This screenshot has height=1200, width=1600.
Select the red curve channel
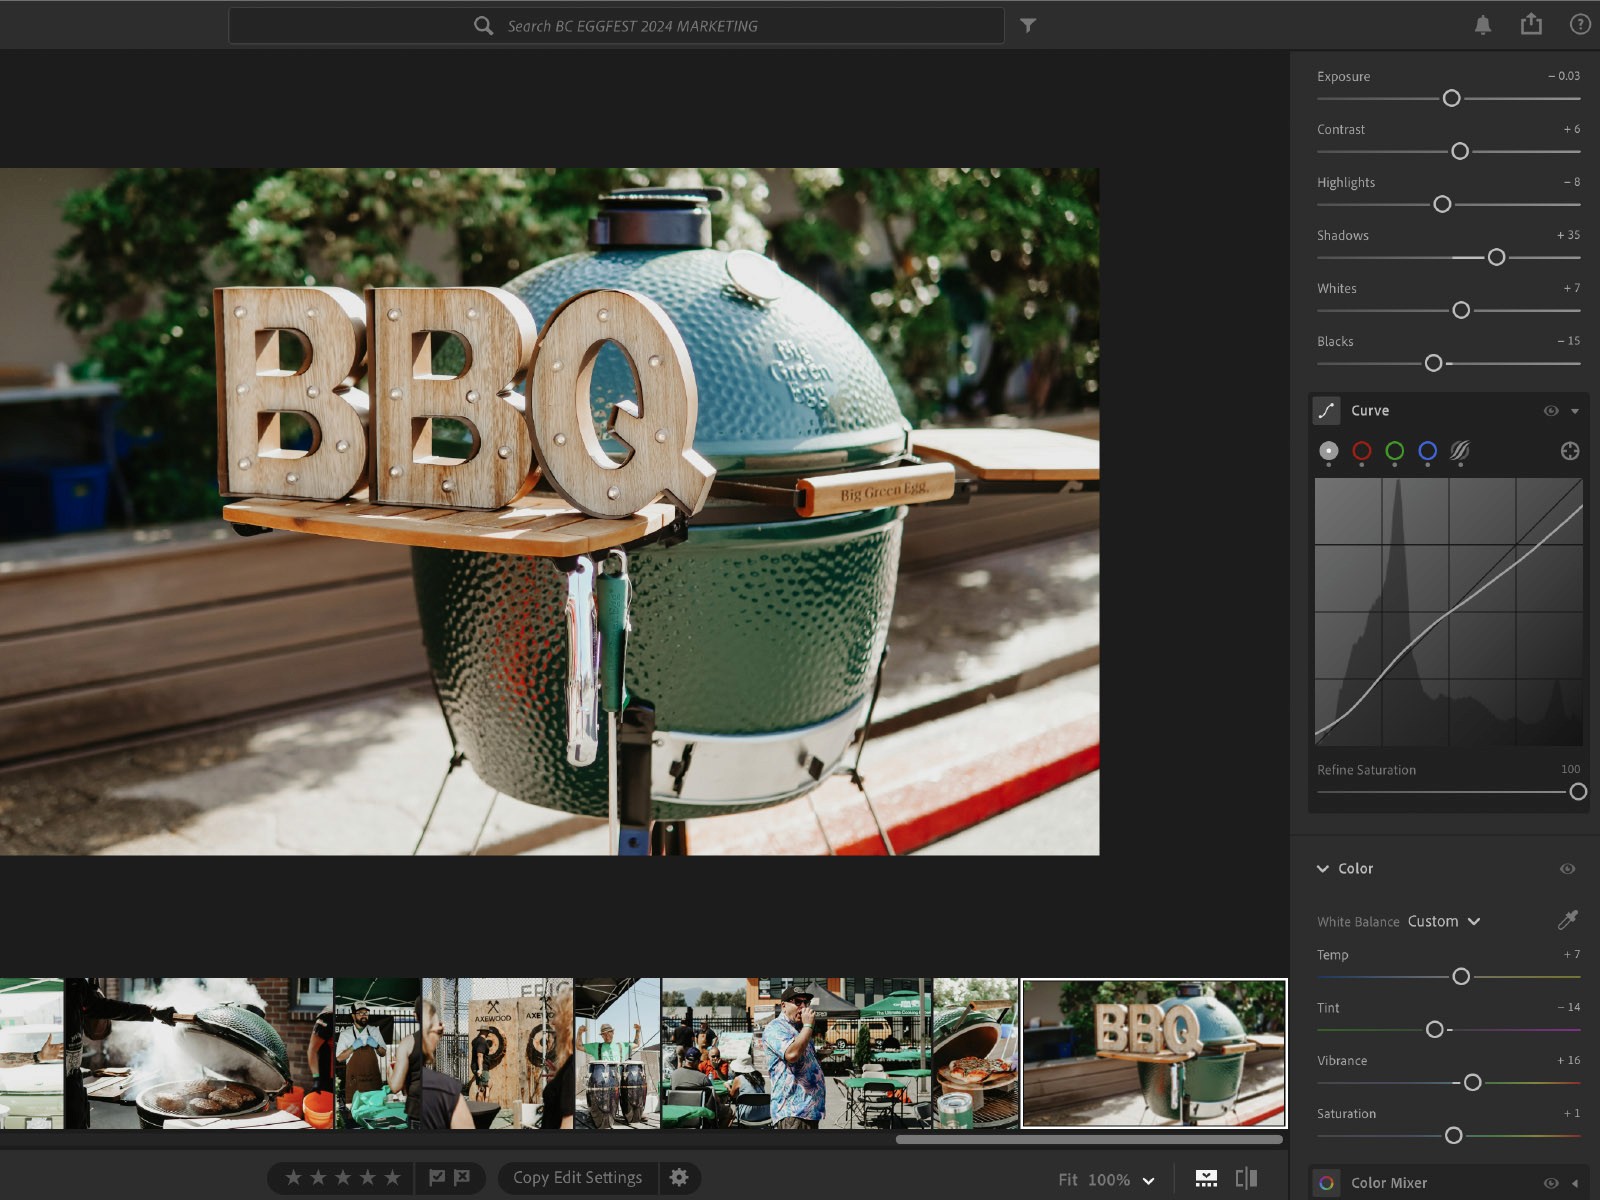click(1361, 451)
